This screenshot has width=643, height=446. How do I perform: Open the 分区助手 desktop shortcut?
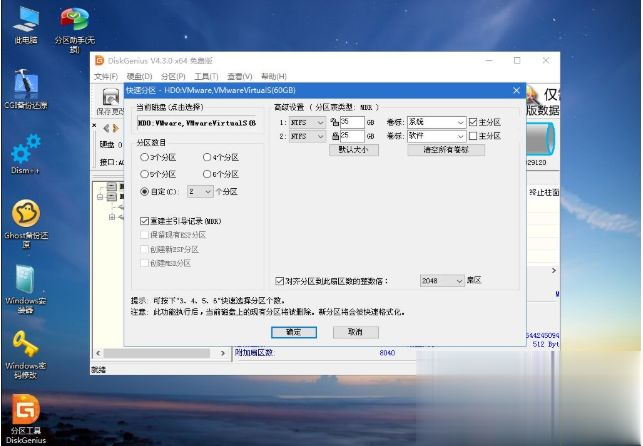[x=74, y=30]
